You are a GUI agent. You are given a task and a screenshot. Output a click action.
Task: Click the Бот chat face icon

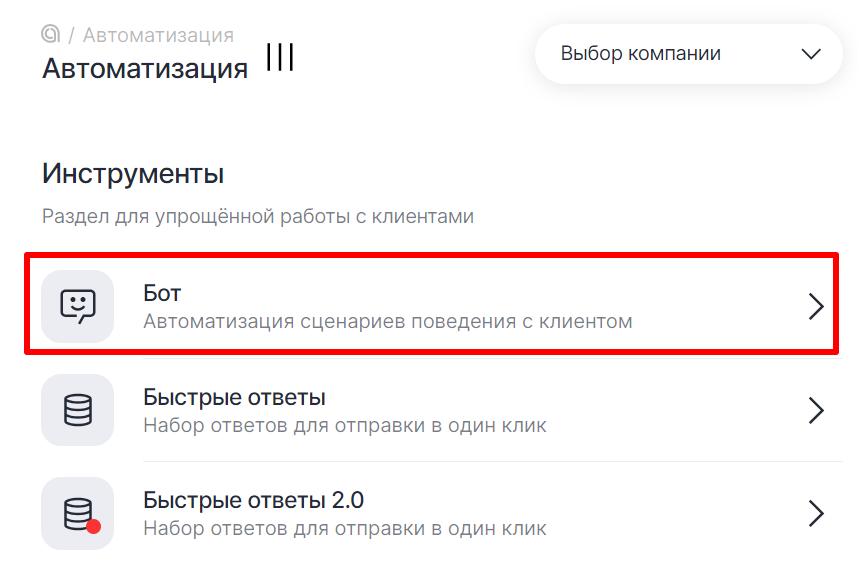coord(78,306)
